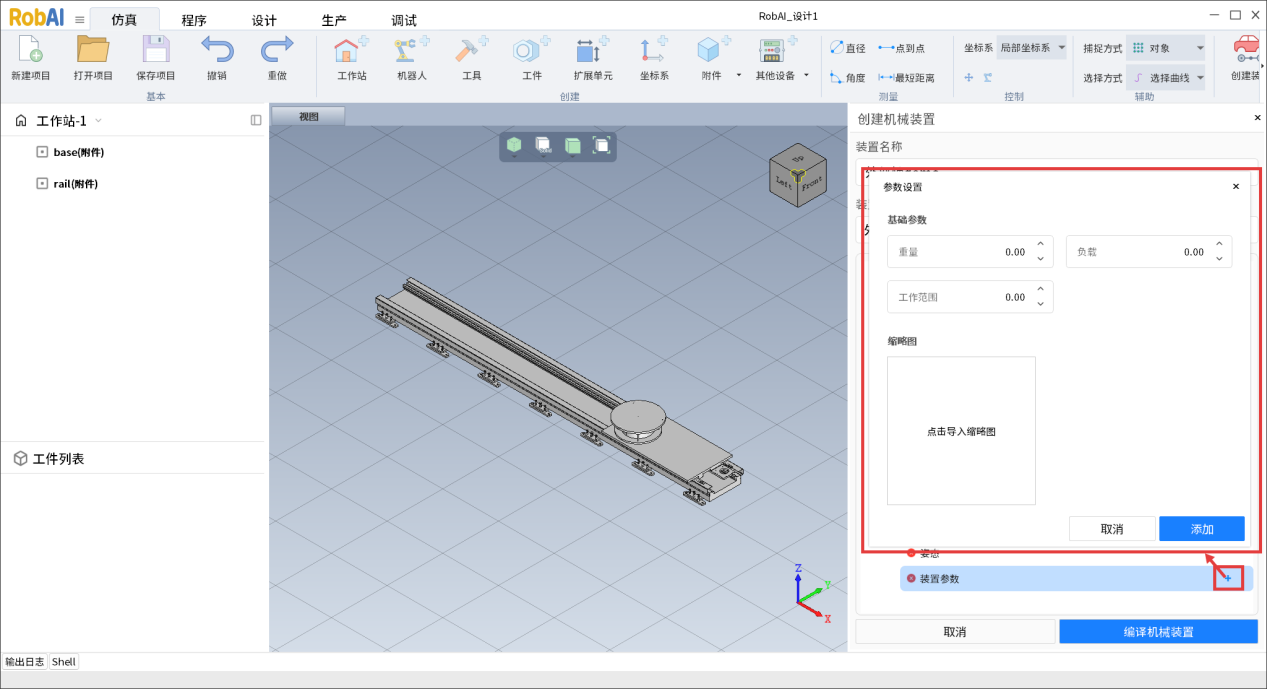Click the 重量 input field

[970, 252]
